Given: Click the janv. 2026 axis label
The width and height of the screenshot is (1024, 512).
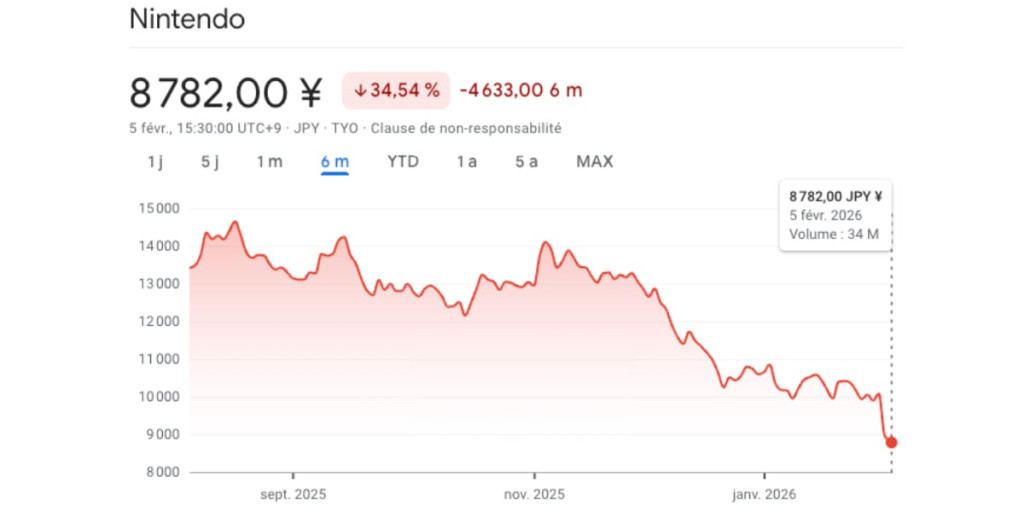Looking at the screenshot, I should tap(764, 494).
